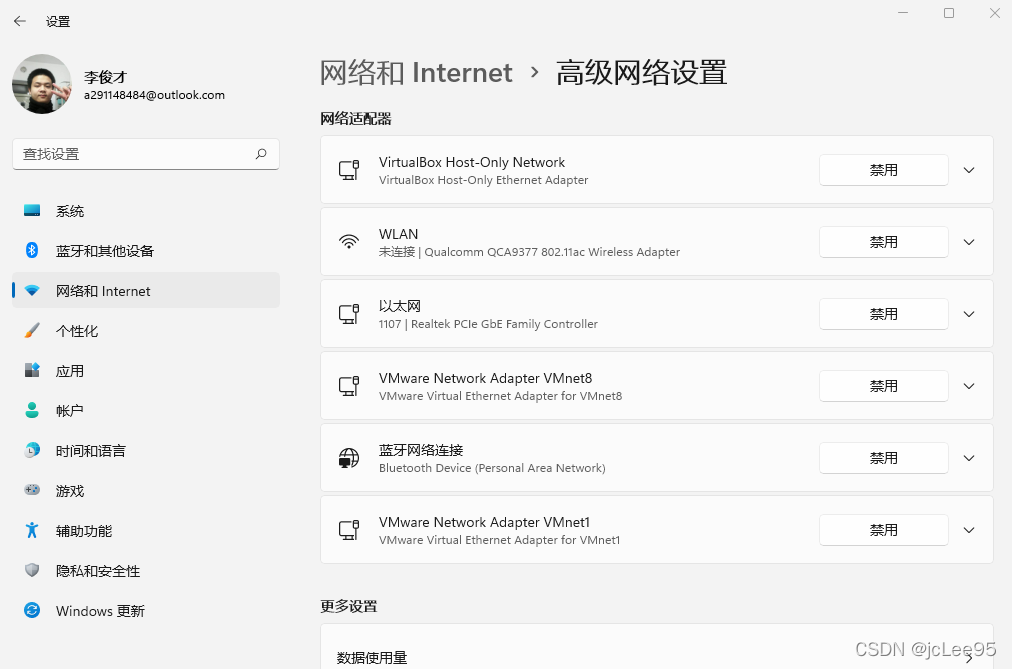Open 时间和语言 settings
The height and width of the screenshot is (669, 1012).
pos(146,451)
